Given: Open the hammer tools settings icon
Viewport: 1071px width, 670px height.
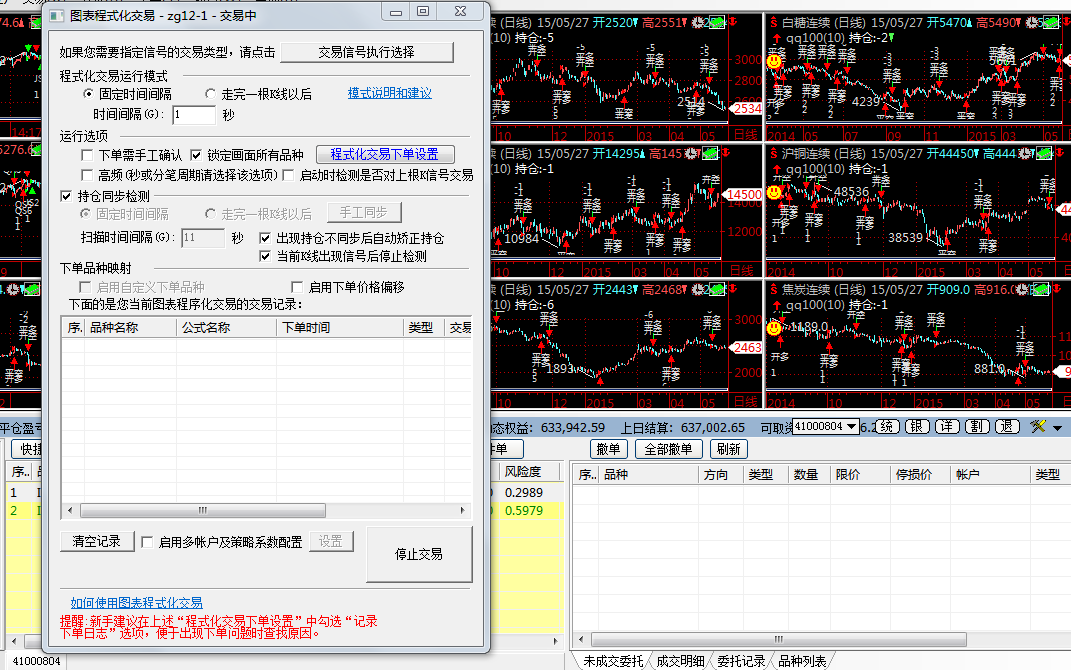Looking at the screenshot, I should [1038, 426].
